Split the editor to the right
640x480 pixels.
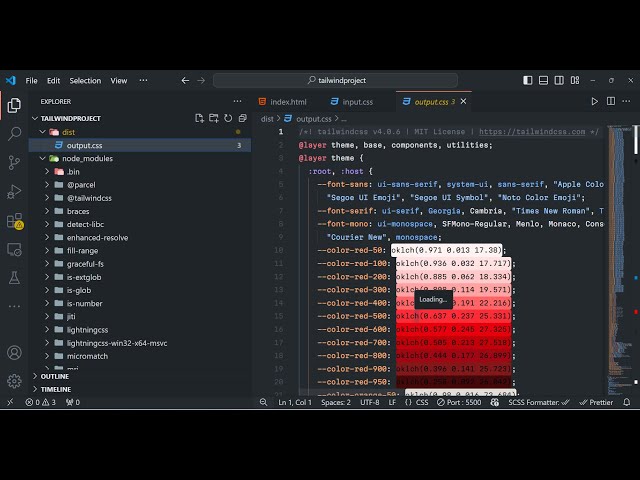(610, 101)
